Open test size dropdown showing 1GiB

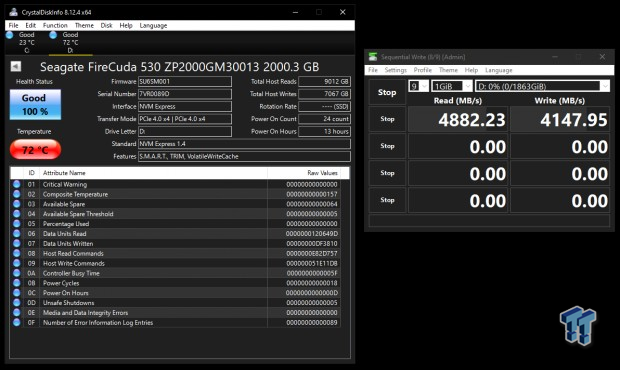click(452, 86)
